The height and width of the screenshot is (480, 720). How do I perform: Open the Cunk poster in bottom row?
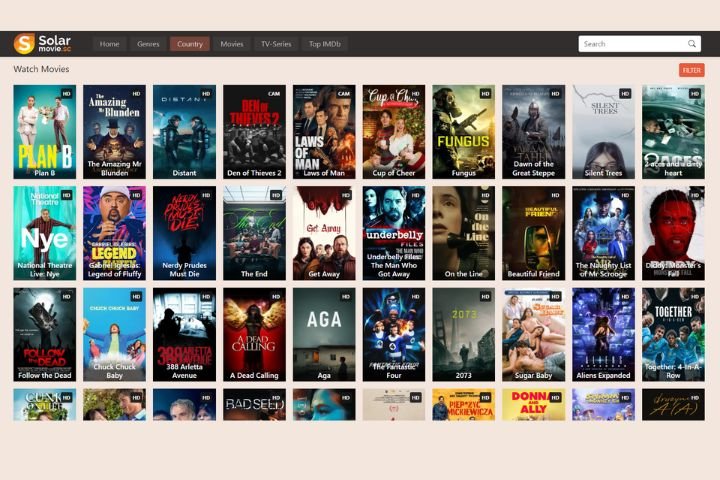click(45, 405)
